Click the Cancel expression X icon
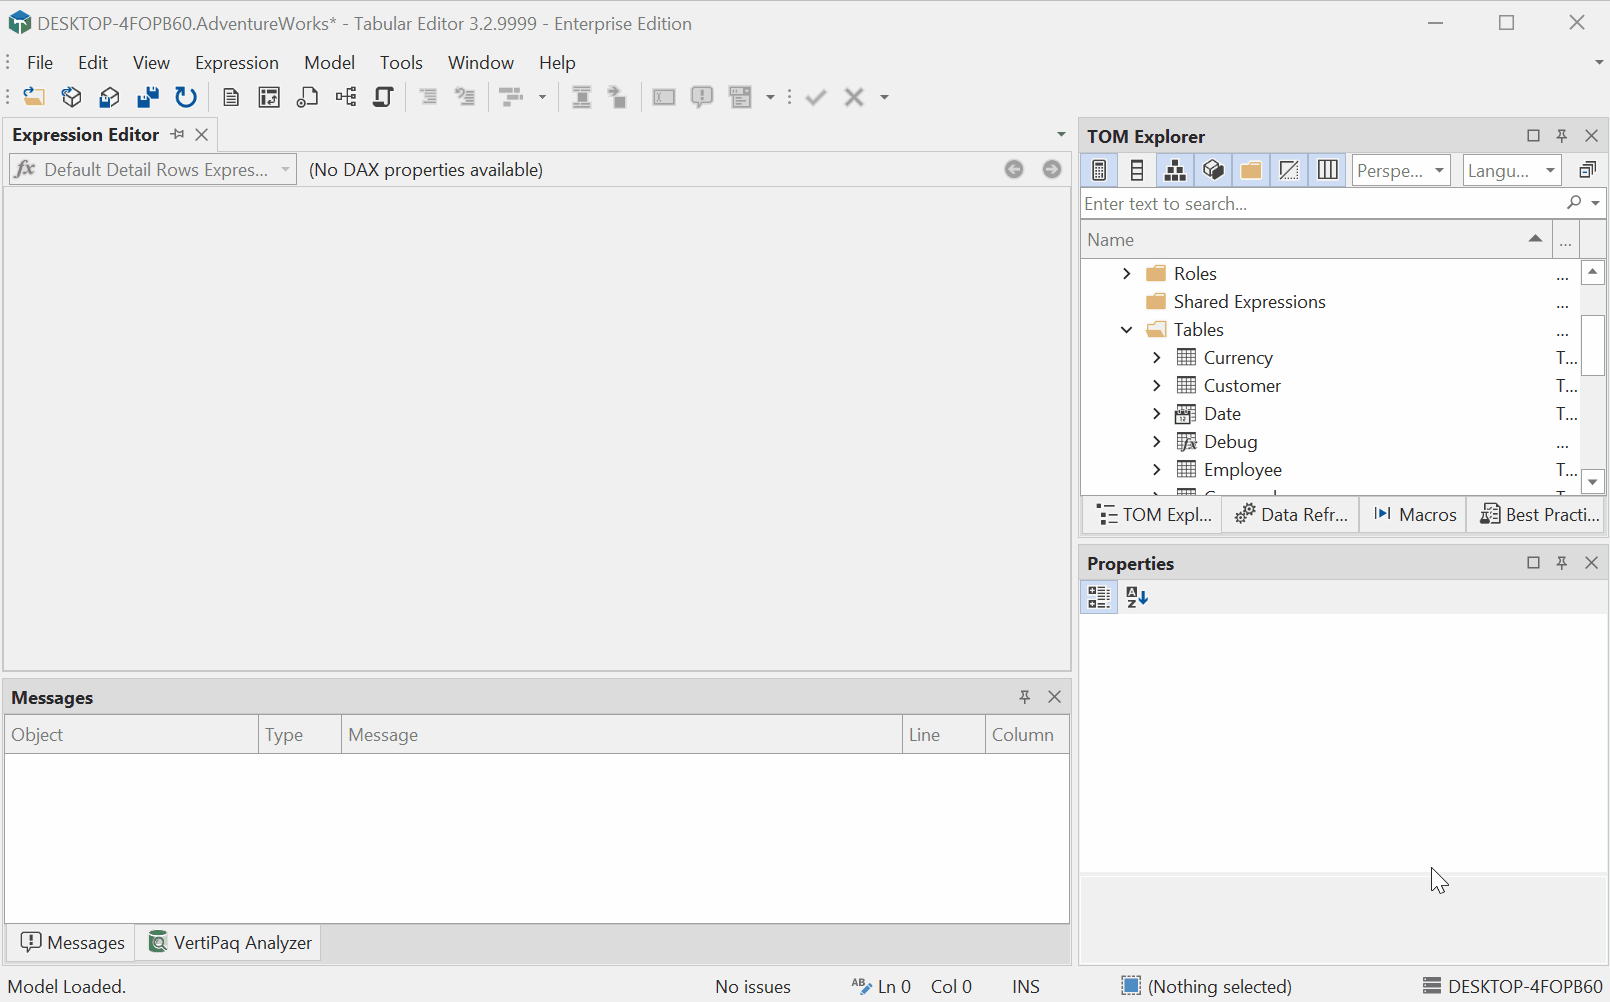Screen dimensions: 1610x1002 pyautogui.click(x=854, y=97)
